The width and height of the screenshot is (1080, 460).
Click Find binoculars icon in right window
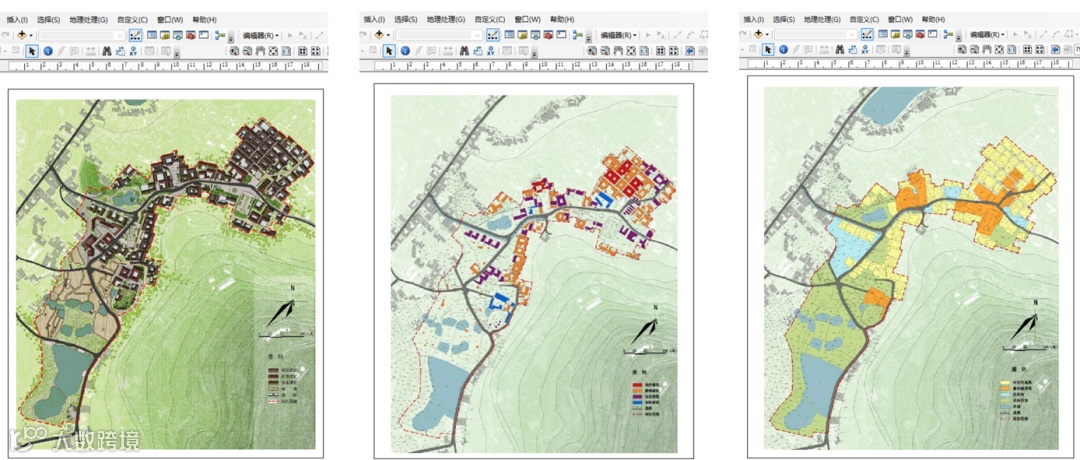click(x=840, y=50)
